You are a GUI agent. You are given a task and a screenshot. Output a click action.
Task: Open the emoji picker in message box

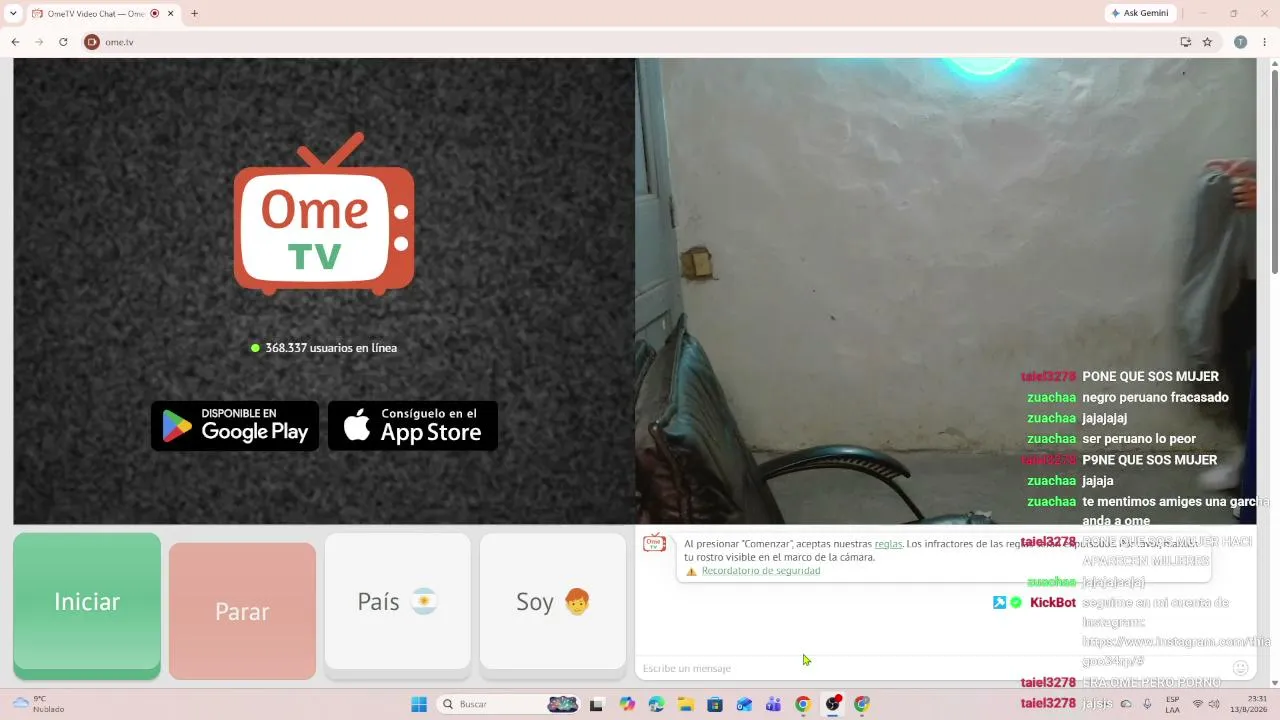click(1240, 668)
